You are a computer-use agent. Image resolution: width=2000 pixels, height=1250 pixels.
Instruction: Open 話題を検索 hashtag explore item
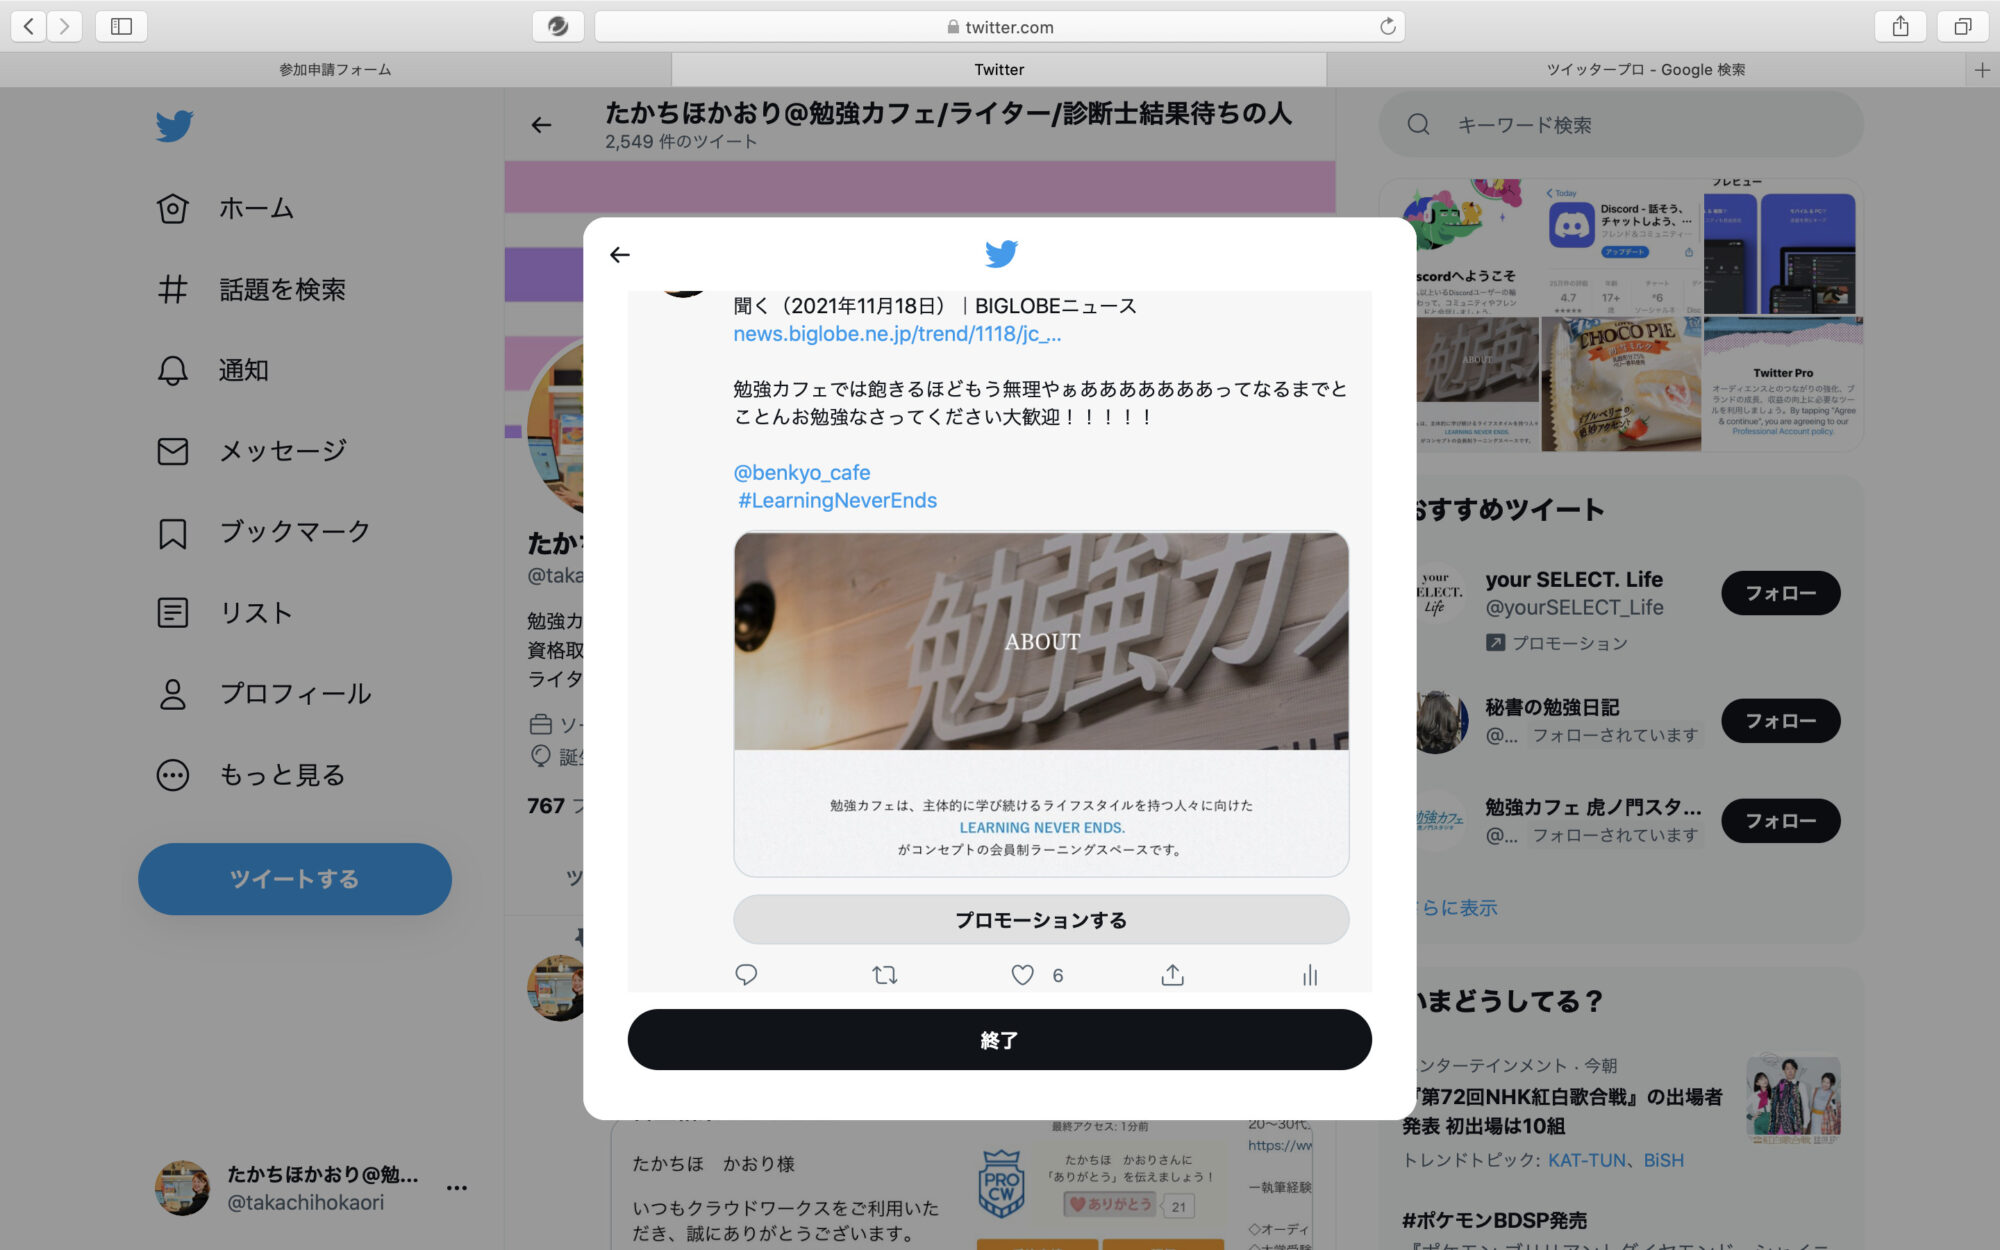pos(251,289)
